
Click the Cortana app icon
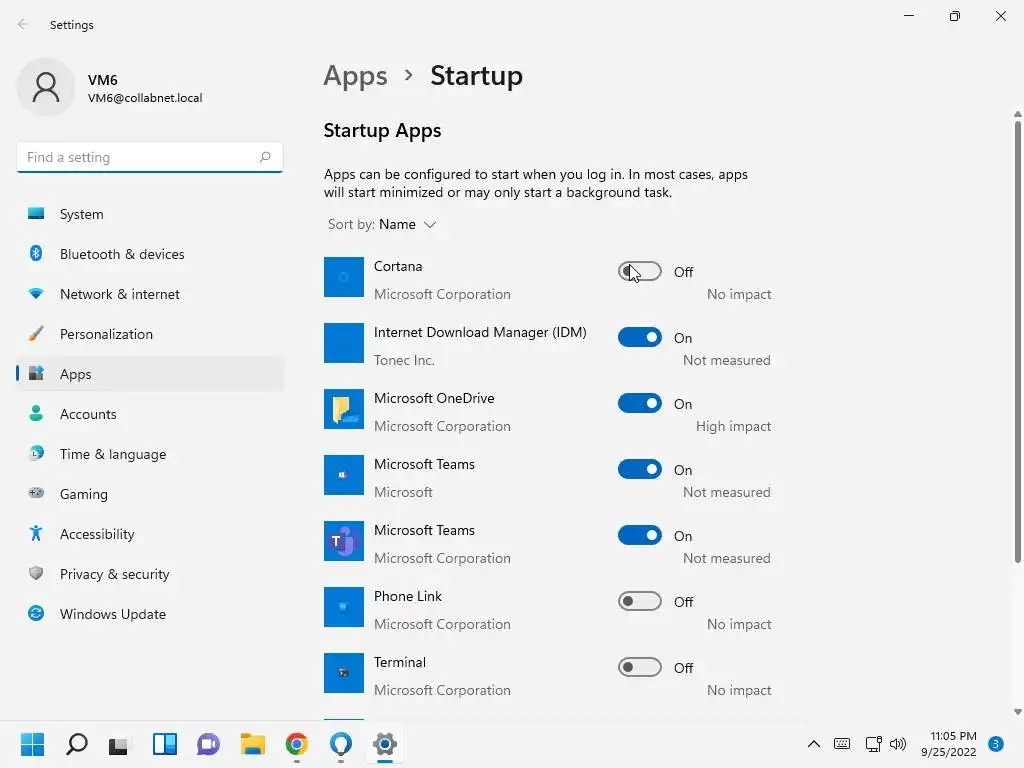point(344,277)
